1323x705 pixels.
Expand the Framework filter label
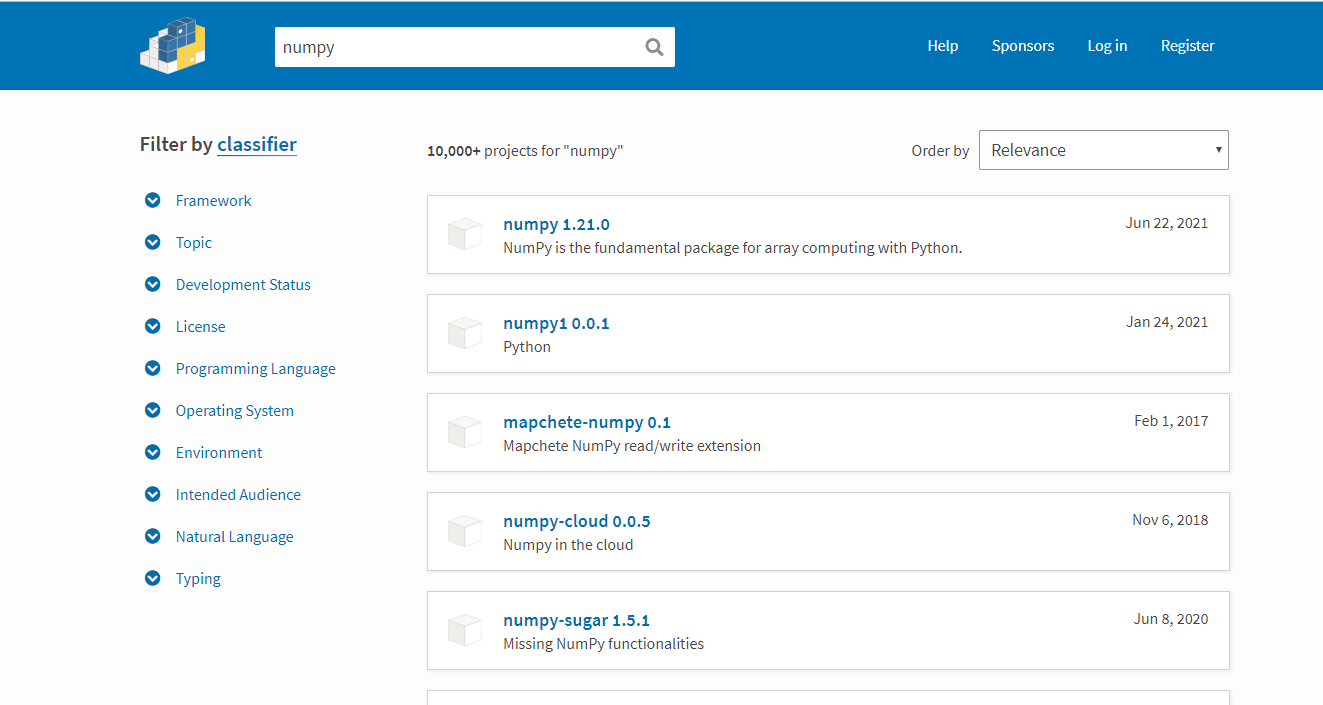(213, 200)
